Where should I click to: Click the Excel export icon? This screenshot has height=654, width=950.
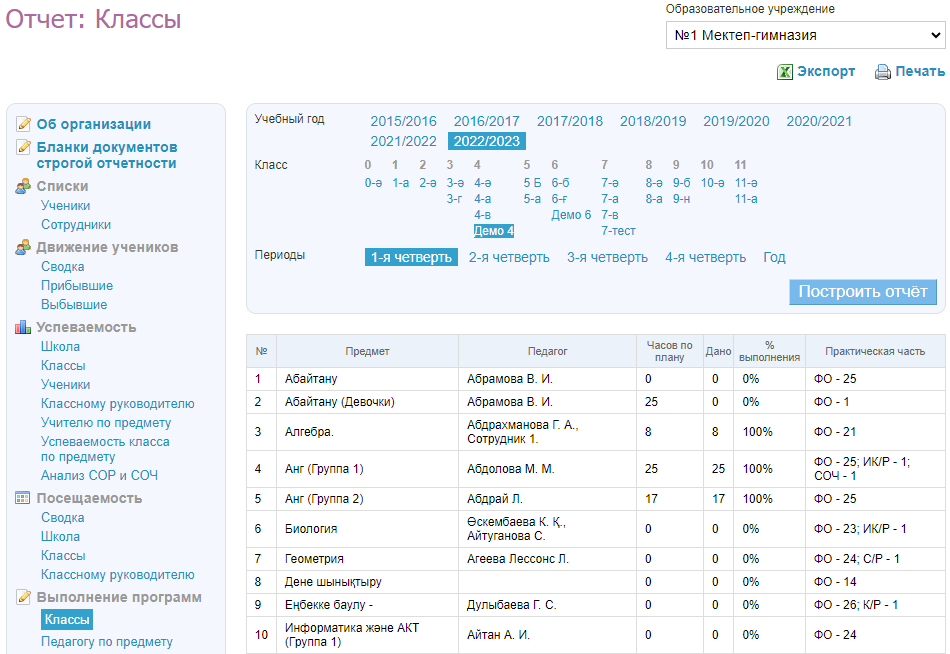coord(785,72)
